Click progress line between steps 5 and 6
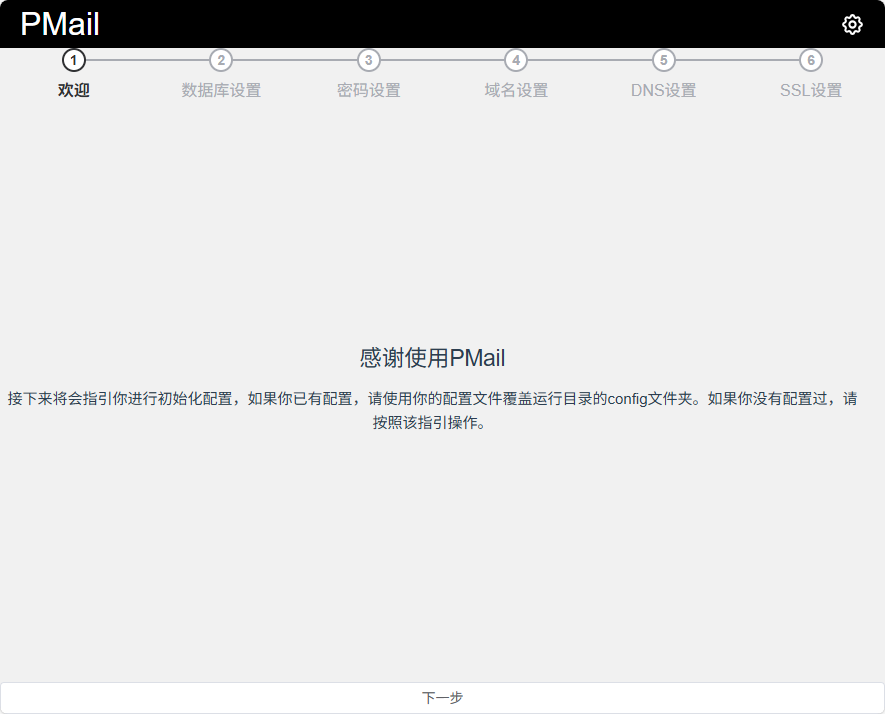The image size is (885, 714). [737, 60]
